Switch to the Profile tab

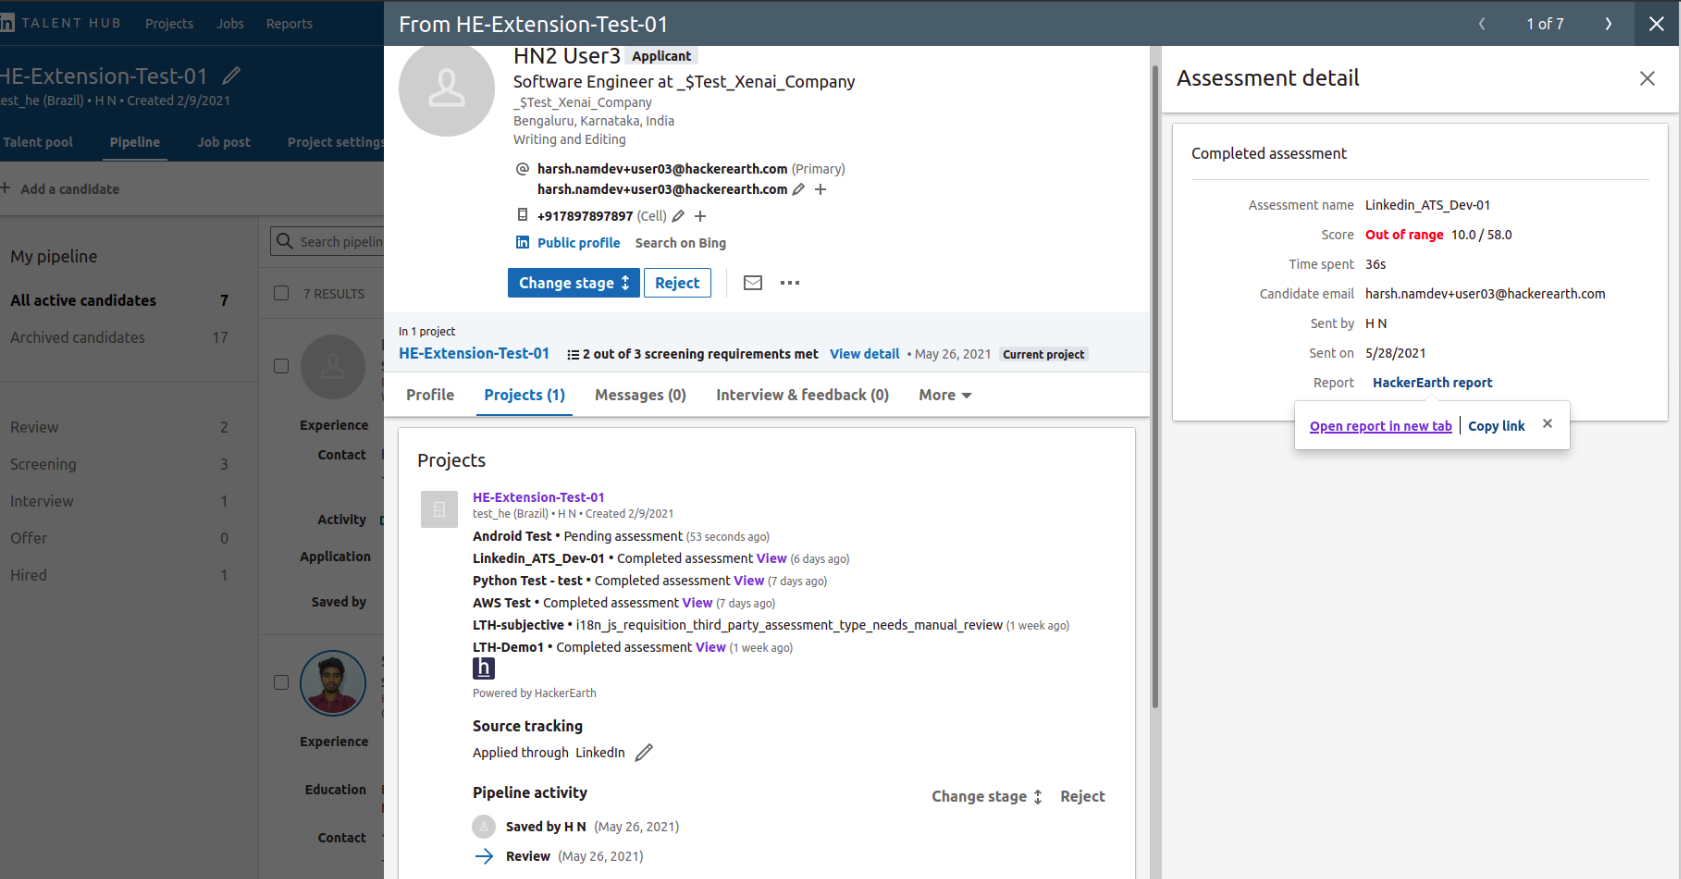click(430, 395)
